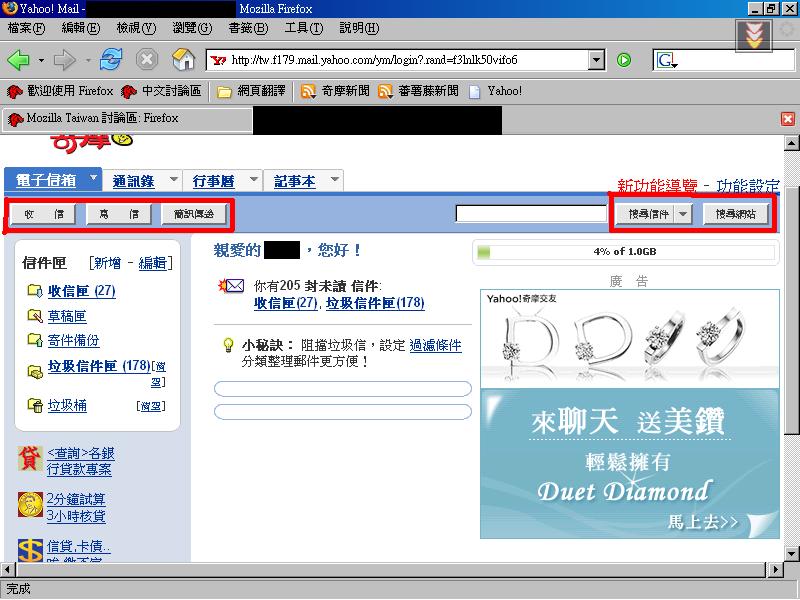Click inside the mail search text field

tap(531, 214)
